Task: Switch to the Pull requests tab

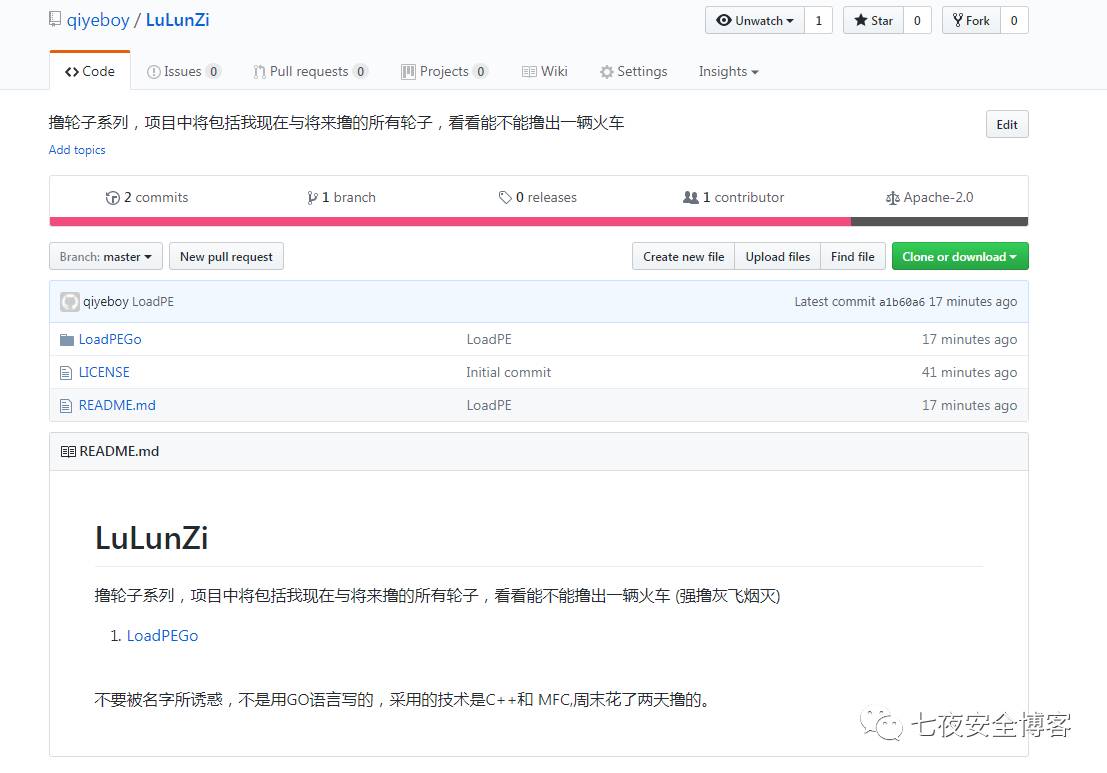Action: (311, 71)
